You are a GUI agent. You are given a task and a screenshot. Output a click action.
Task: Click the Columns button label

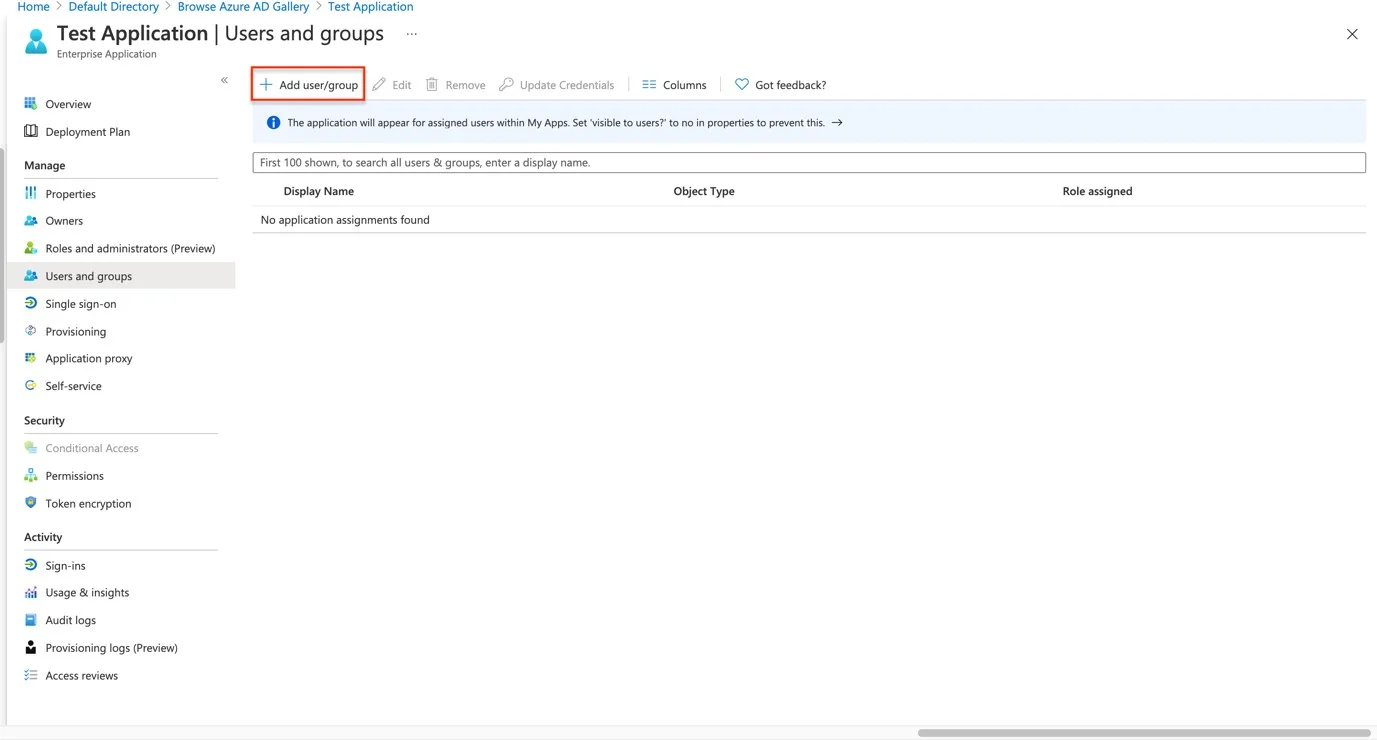click(x=685, y=85)
